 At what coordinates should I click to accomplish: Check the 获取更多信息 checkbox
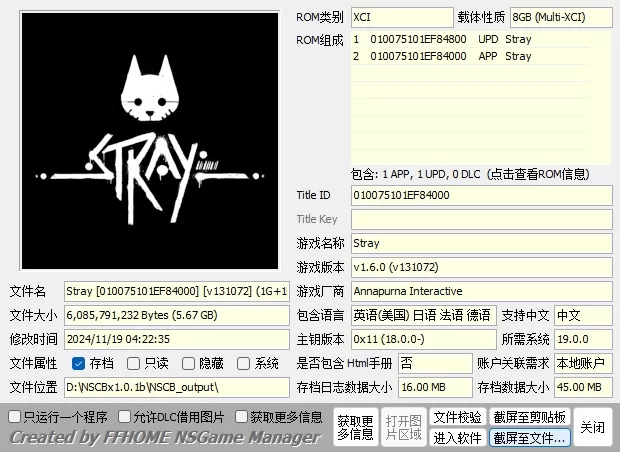[x=241, y=417]
